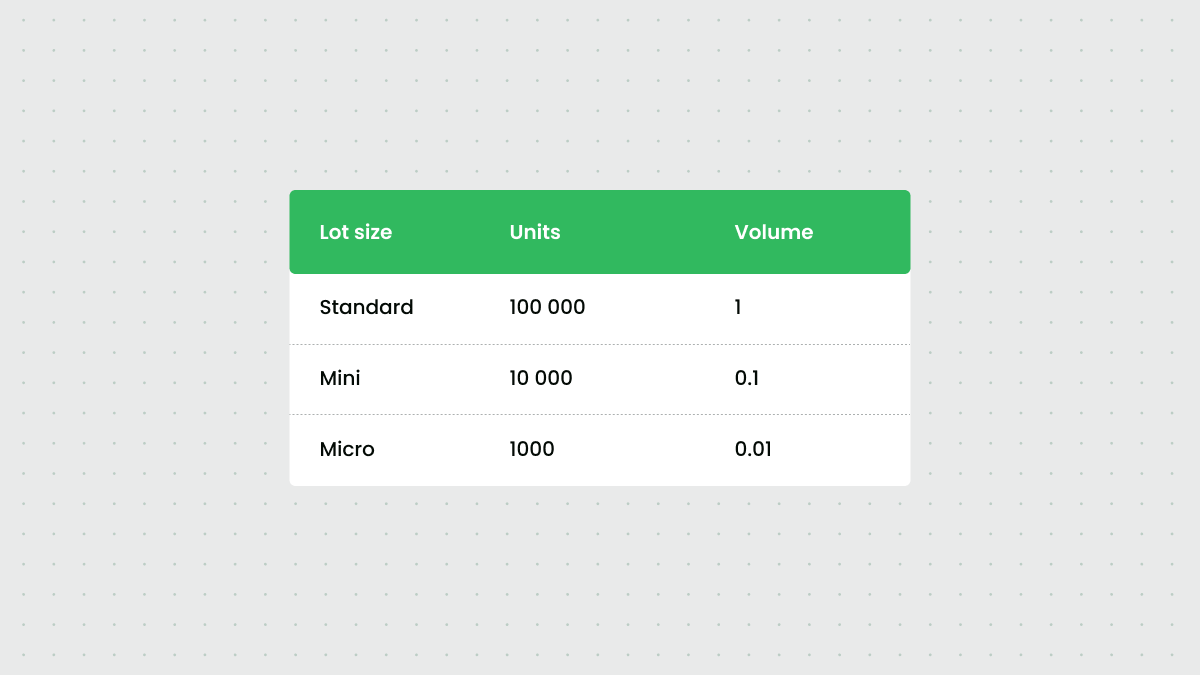Select the "Standard" lot size cell
This screenshot has width=1200, height=675.
pyautogui.click(x=366, y=307)
